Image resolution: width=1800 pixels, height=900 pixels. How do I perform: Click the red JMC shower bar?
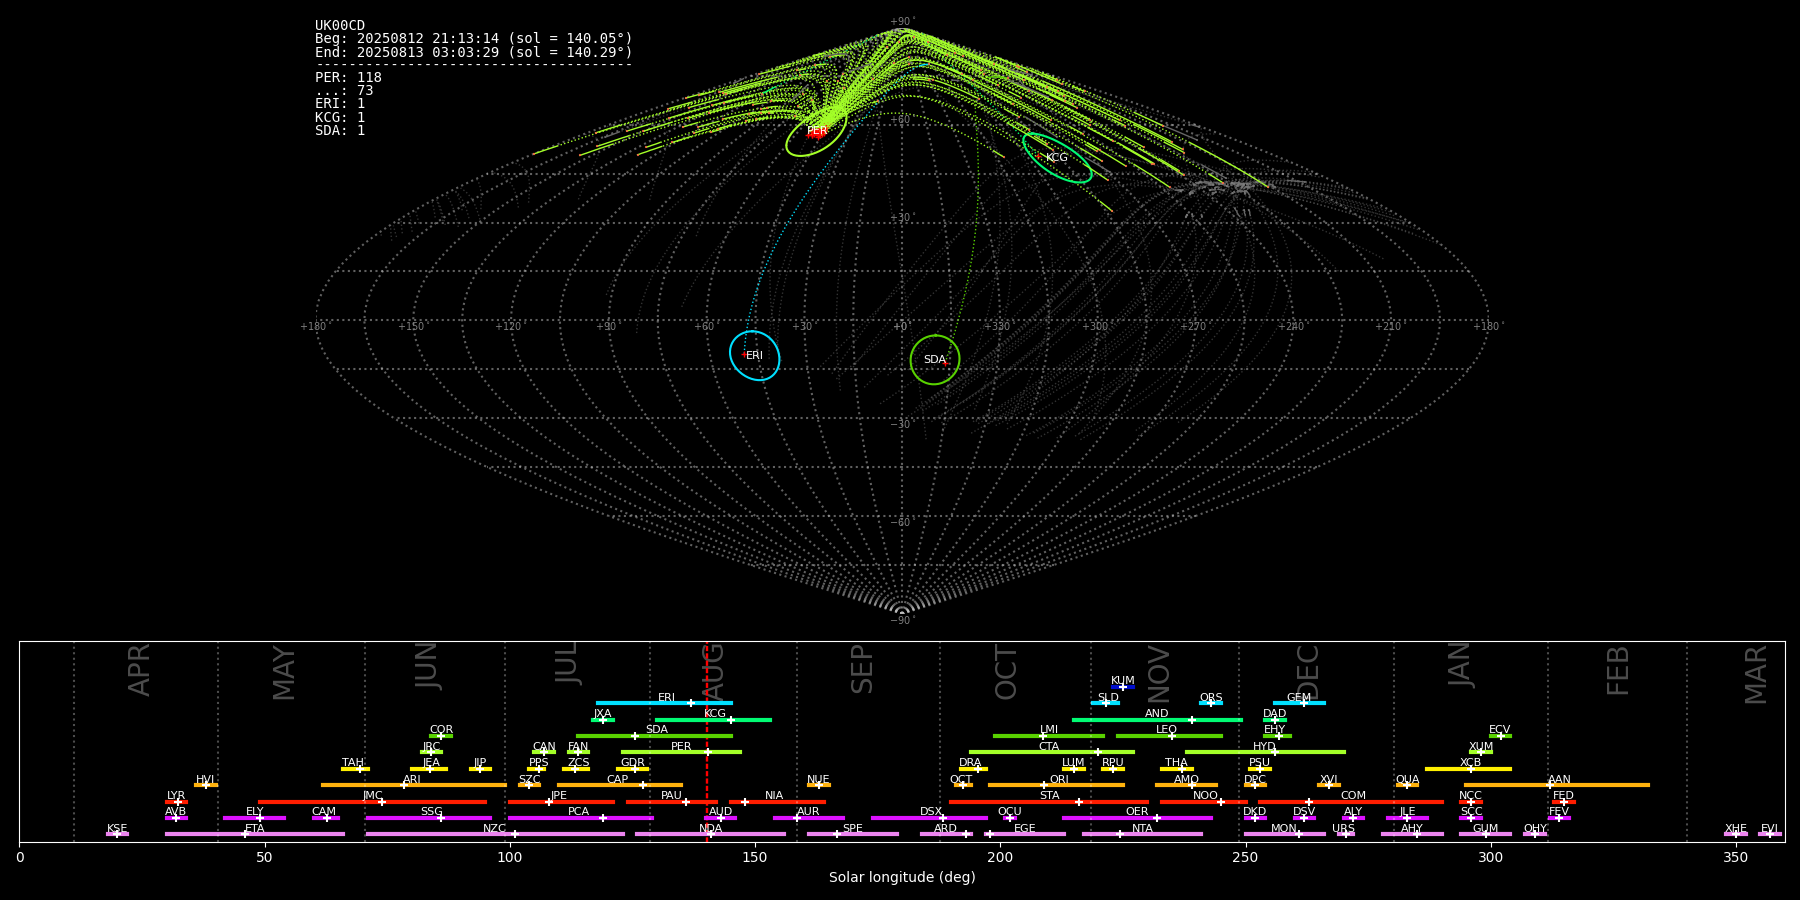[x=373, y=801]
